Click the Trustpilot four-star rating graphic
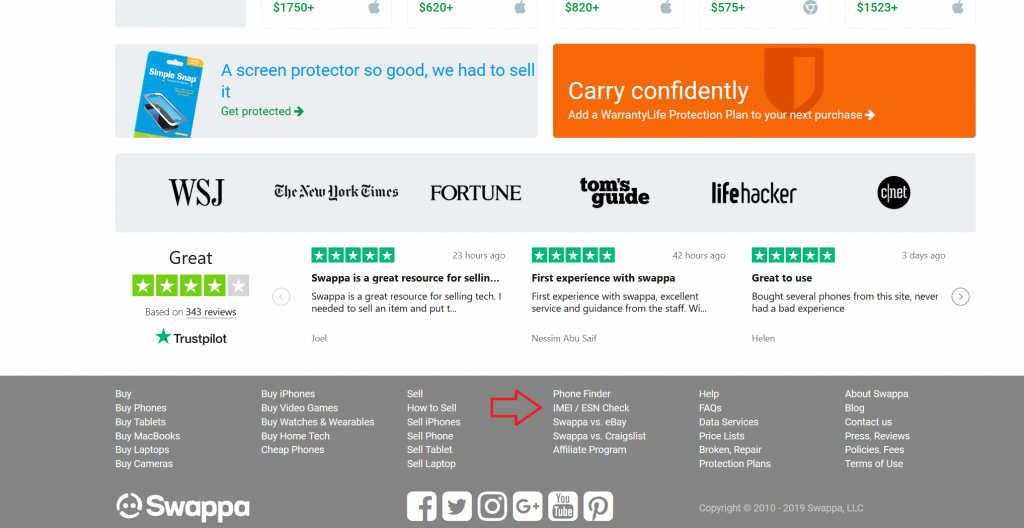Viewport: 1024px width, 528px height. pos(191,286)
